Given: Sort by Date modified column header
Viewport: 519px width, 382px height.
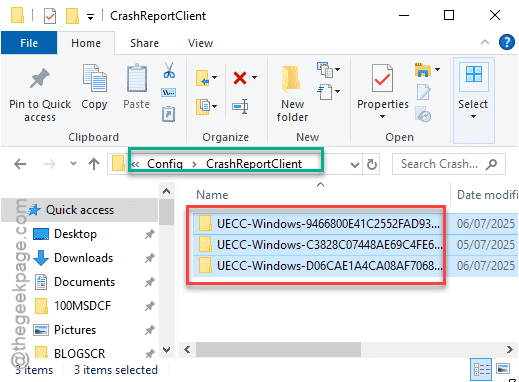Looking at the screenshot, I should [487, 195].
